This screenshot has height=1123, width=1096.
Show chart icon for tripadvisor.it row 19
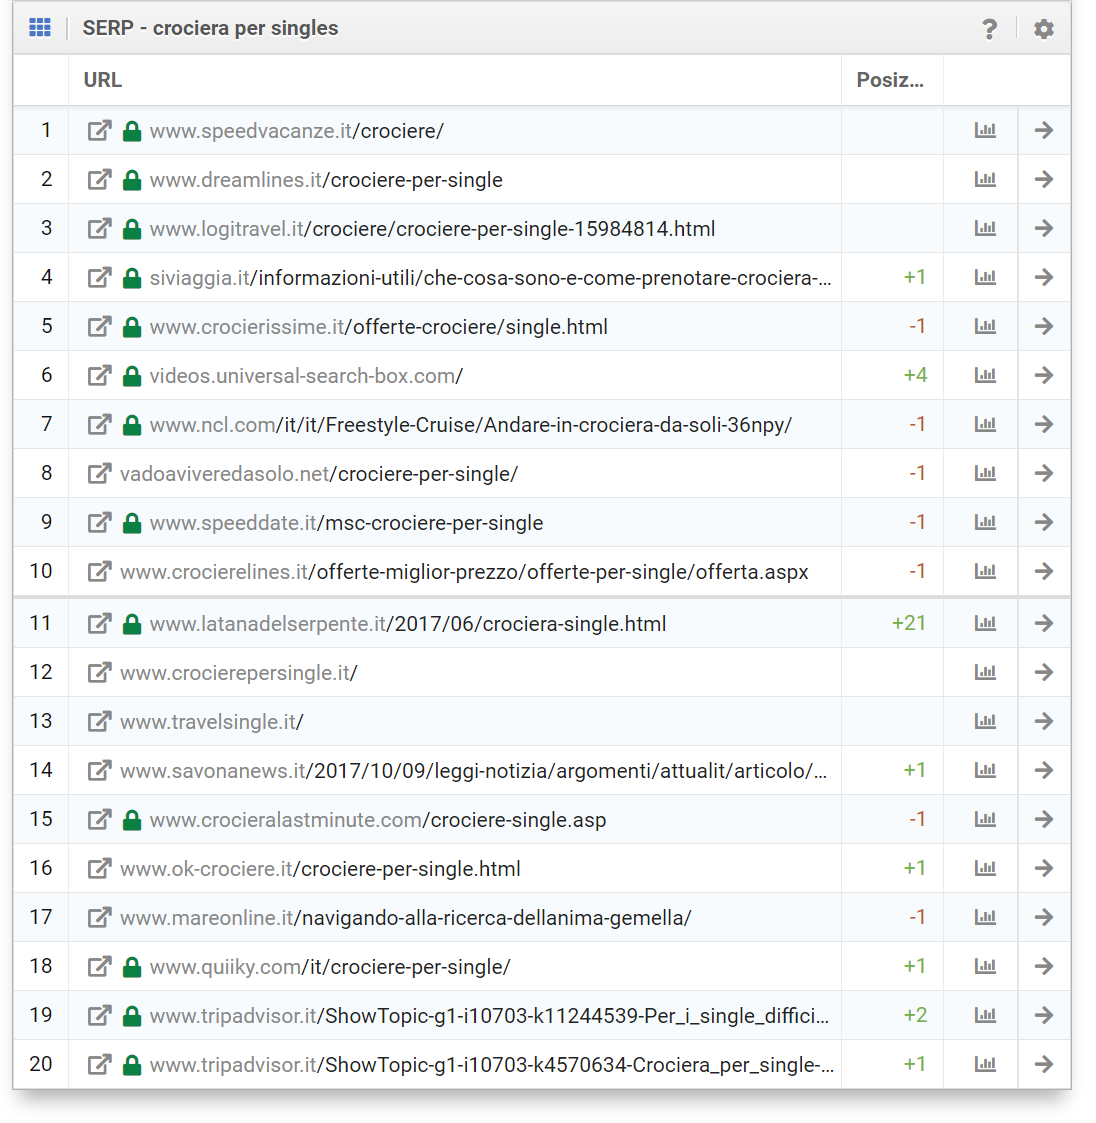point(985,1015)
